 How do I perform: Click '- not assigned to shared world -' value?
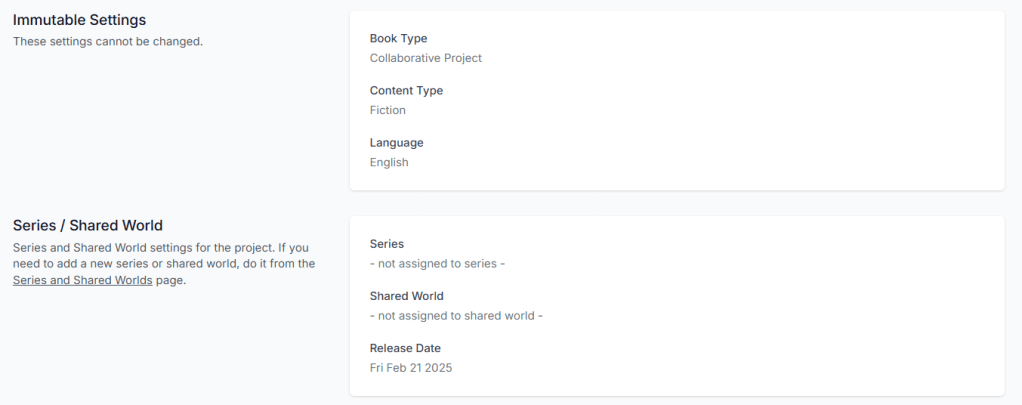click(x=456, y=316)
